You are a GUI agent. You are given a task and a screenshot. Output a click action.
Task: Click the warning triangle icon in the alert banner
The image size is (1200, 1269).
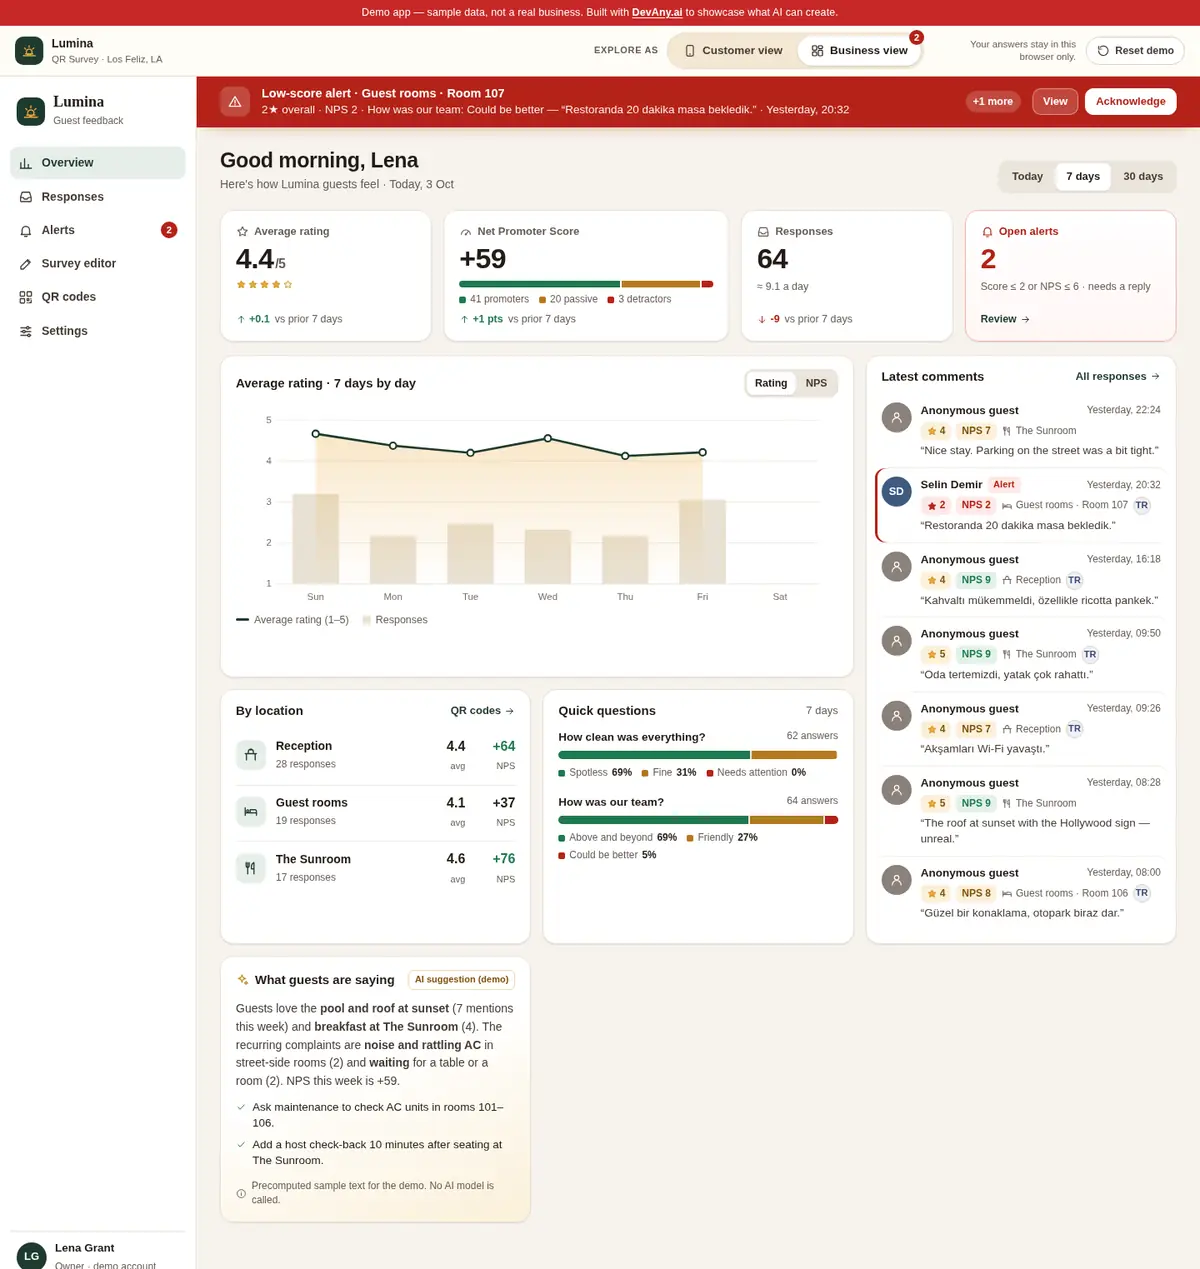point(235,101)
